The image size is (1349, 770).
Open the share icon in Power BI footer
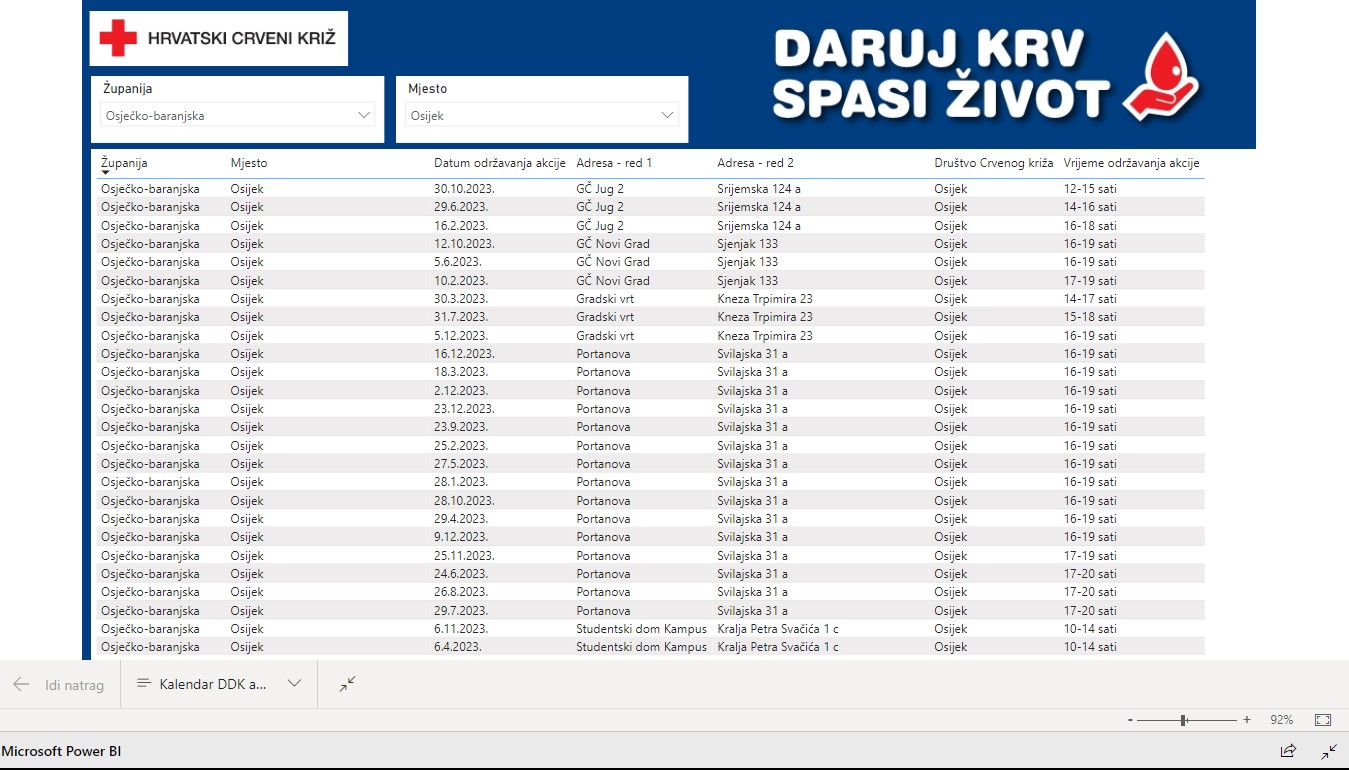click(x=1288, y=750)
